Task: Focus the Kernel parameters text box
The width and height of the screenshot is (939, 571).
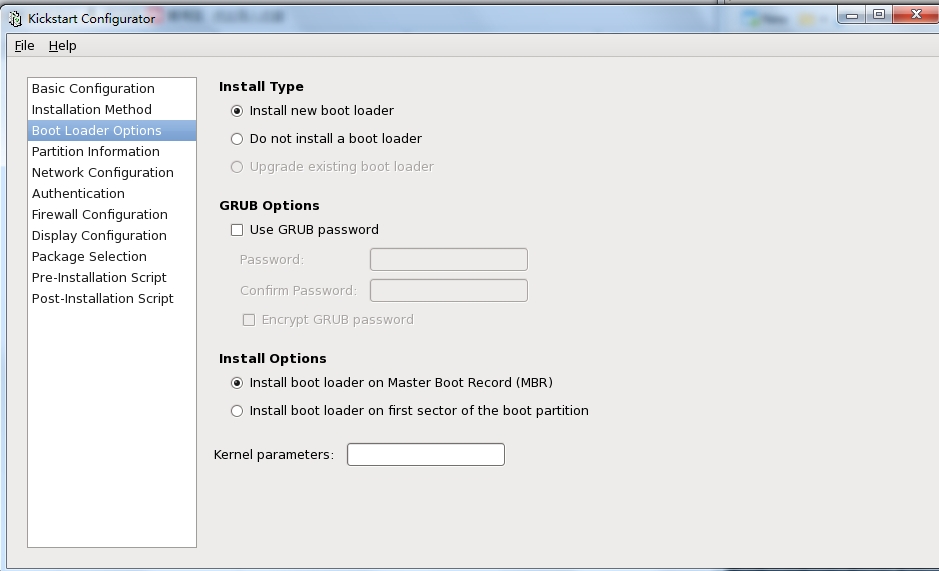Action: click(426, 454)
